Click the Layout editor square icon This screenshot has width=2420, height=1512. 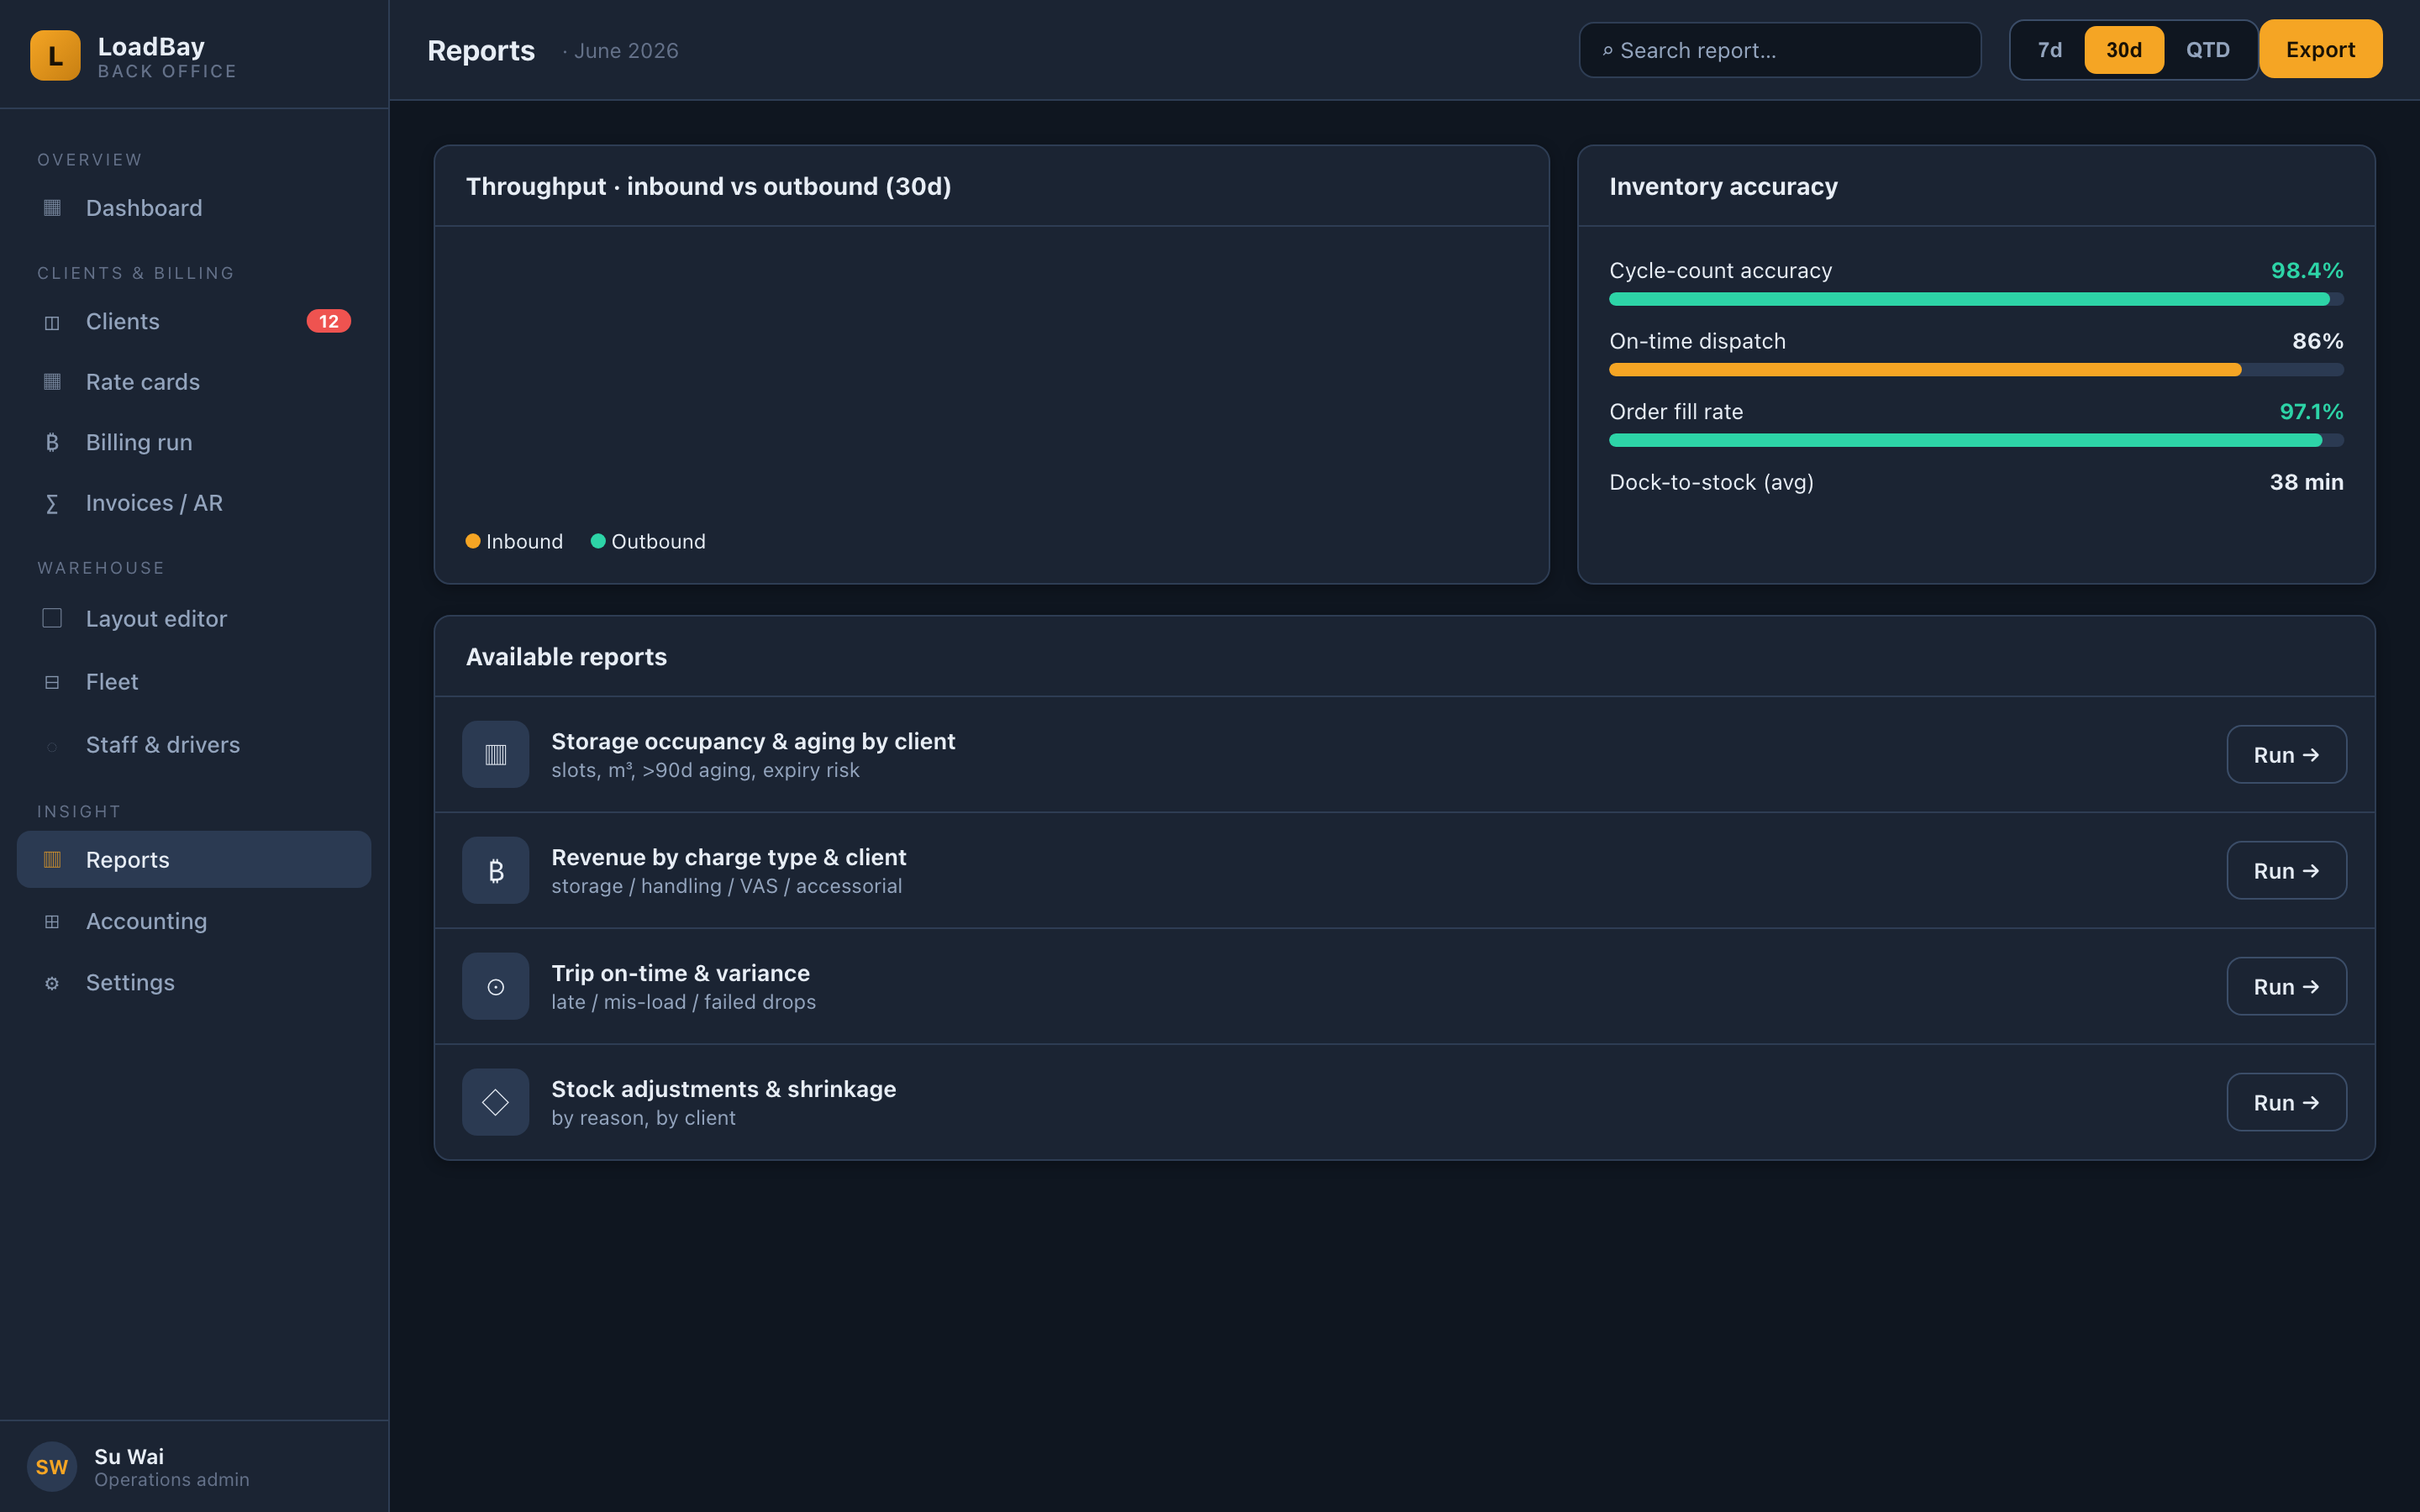[52, 618]
